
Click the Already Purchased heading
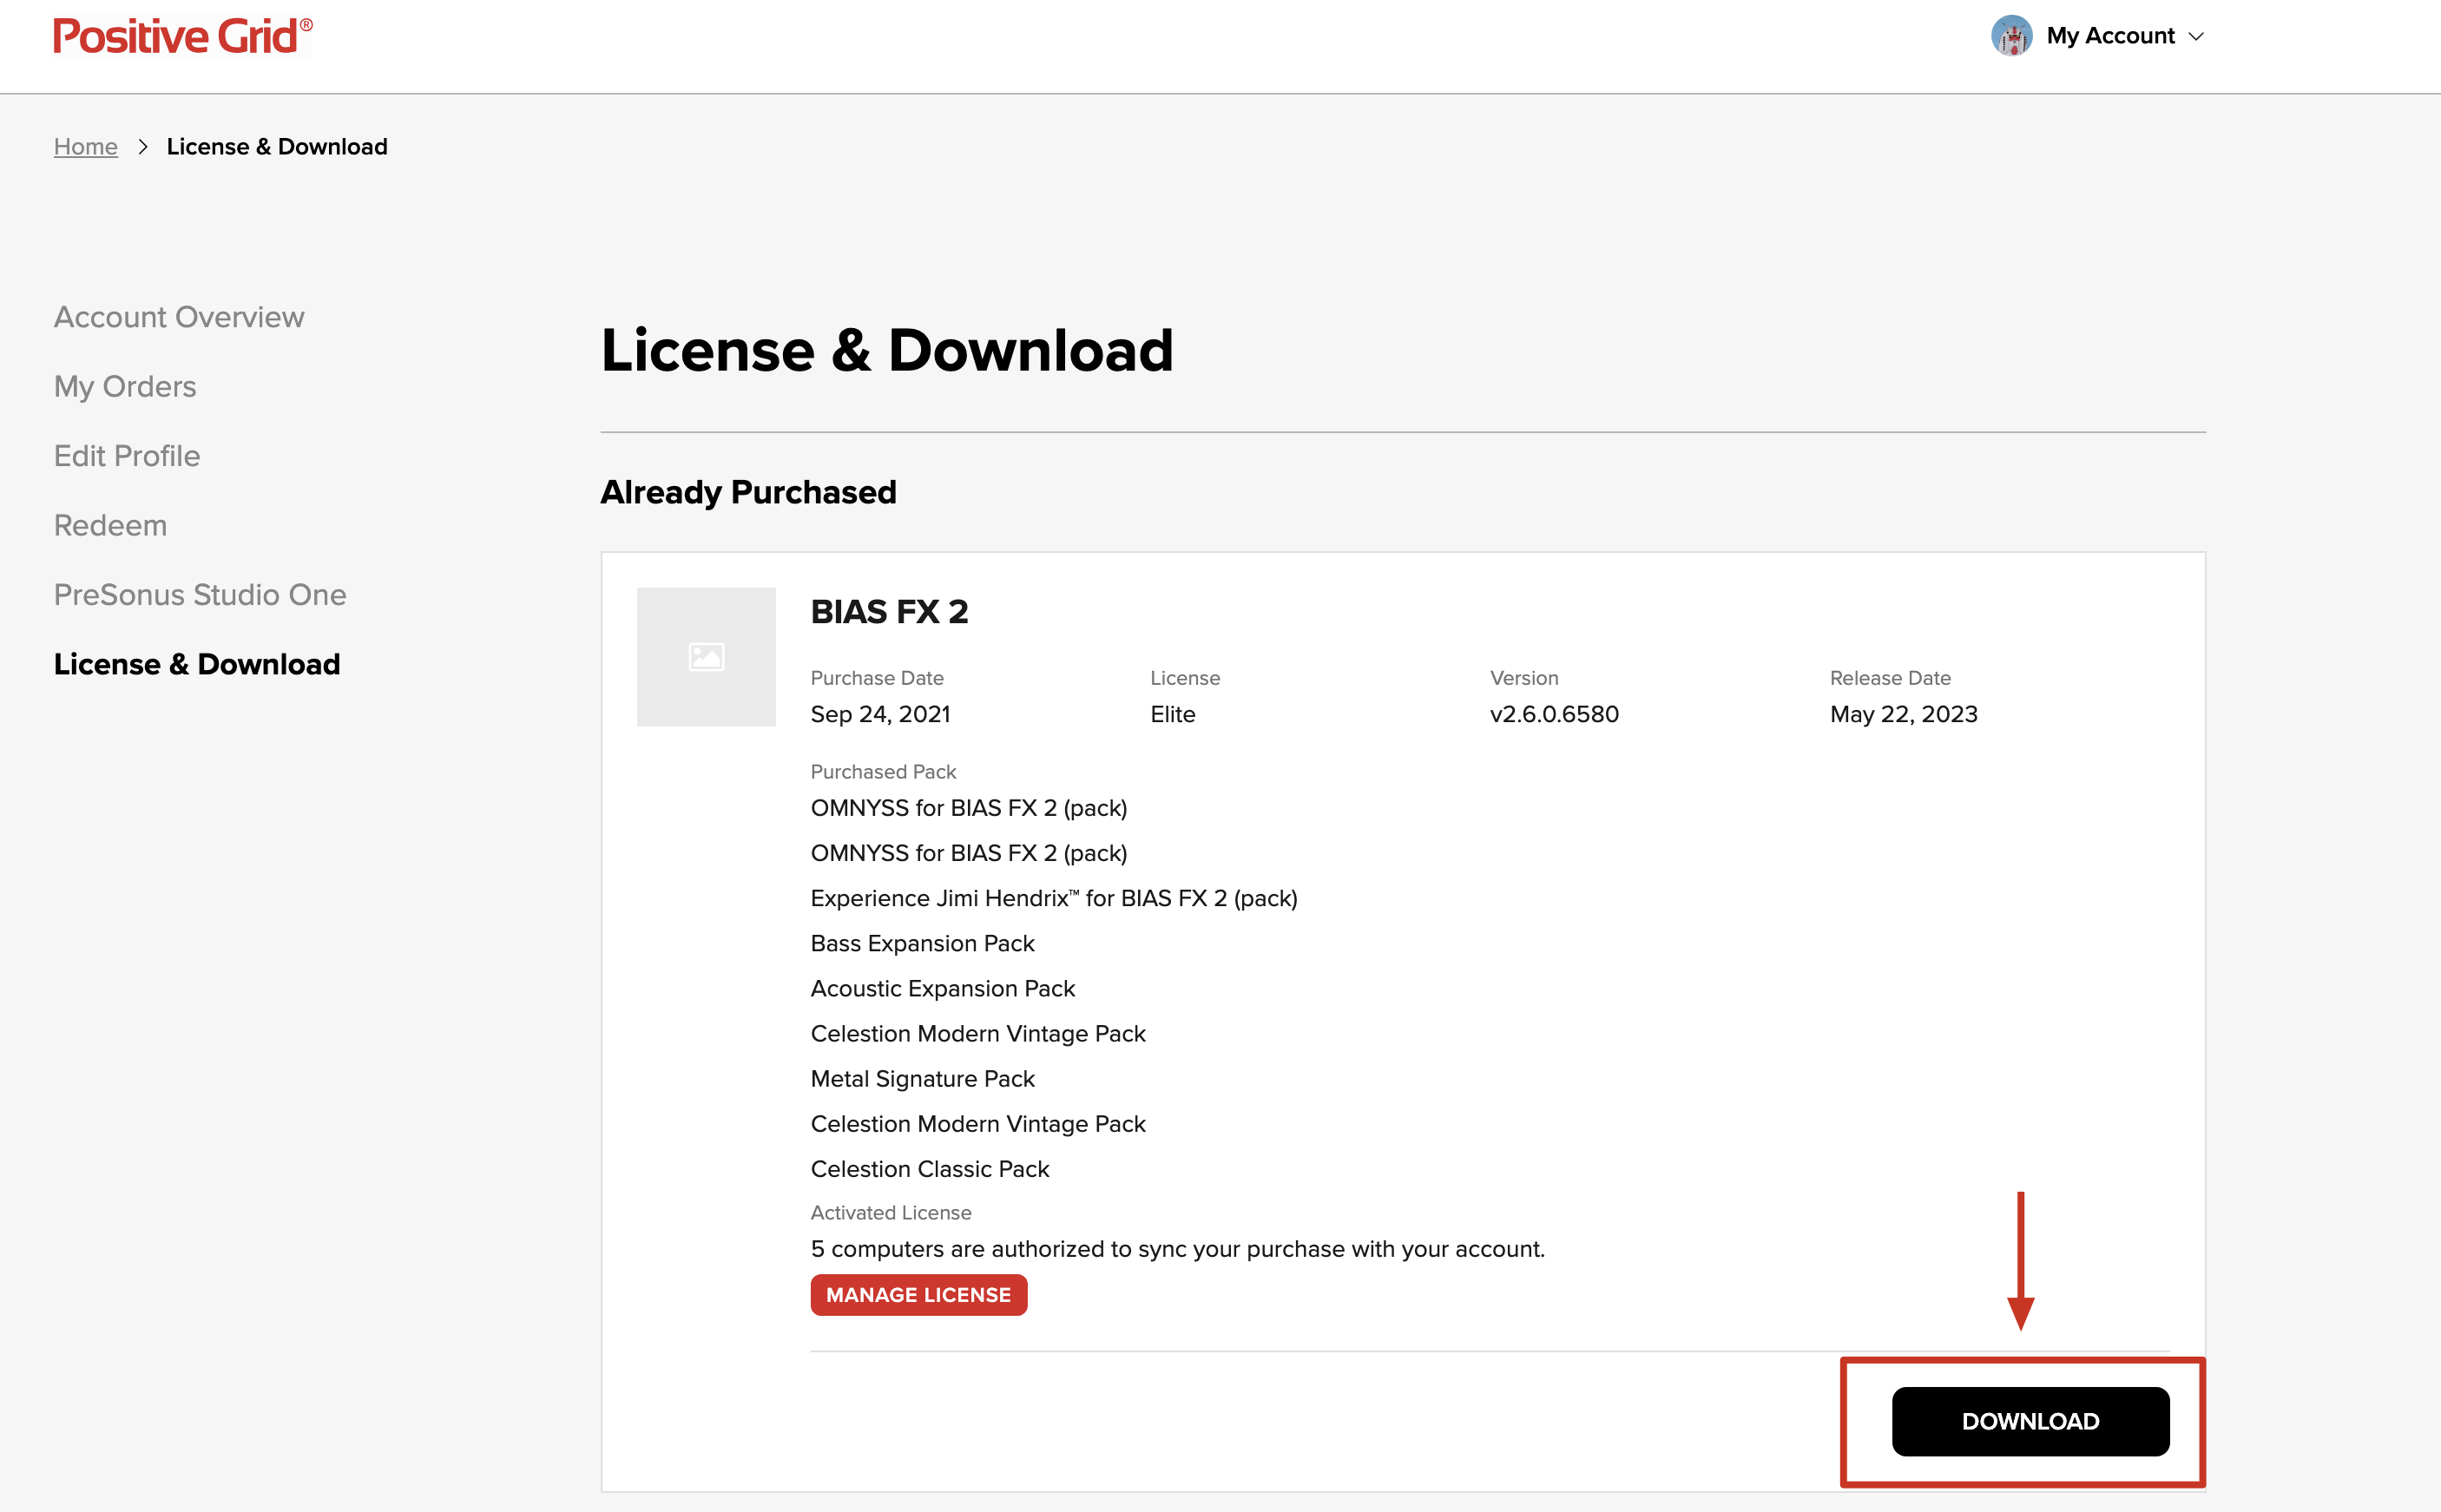(748, 492)
